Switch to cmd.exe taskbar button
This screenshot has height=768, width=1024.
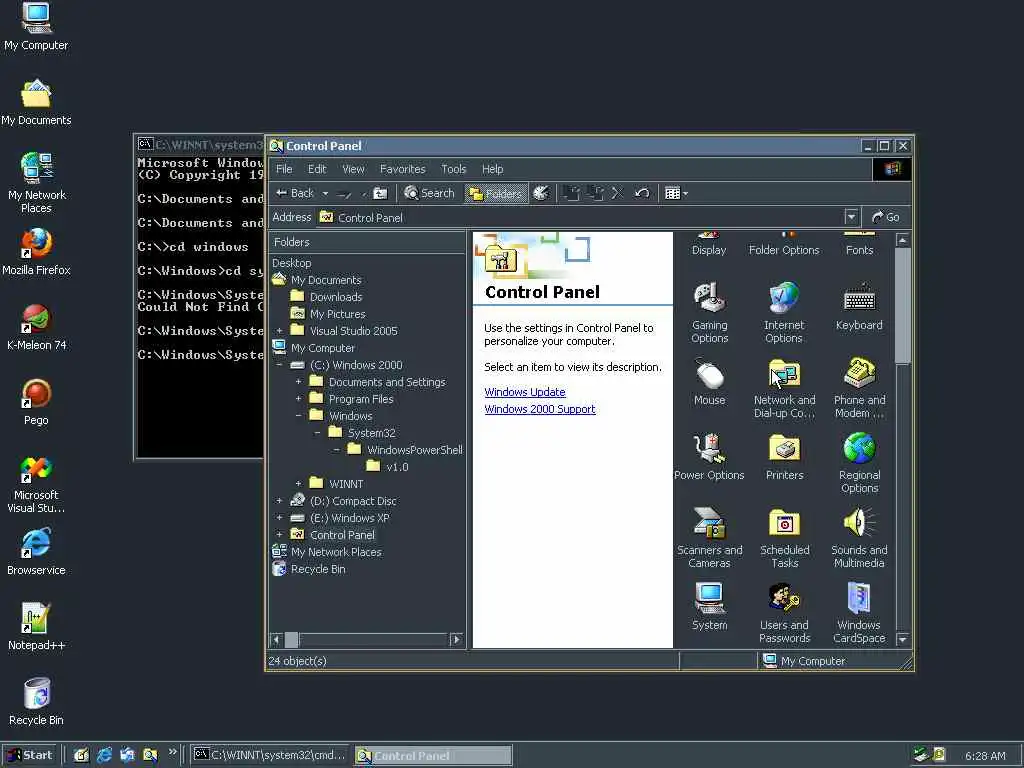pos(270,756)
